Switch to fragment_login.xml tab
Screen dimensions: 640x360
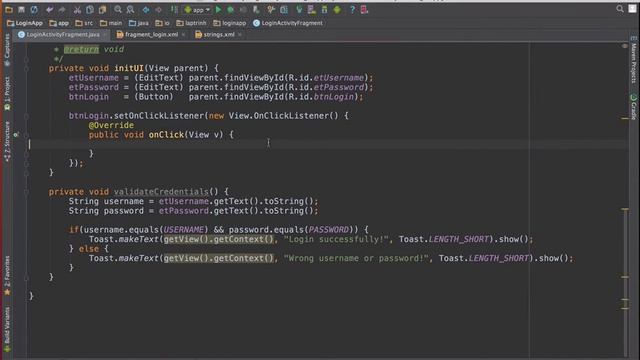(151, 35)
